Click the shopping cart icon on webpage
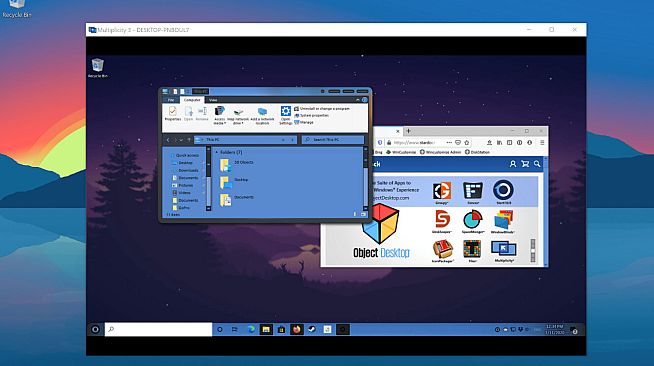Screen dimensions: 654x366 525,164
